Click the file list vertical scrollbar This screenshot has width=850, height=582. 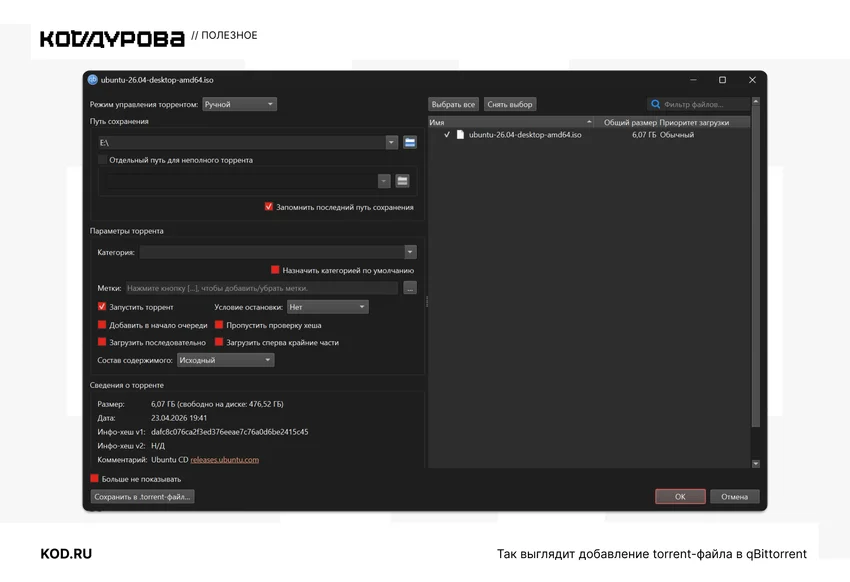tap(756, 266)
